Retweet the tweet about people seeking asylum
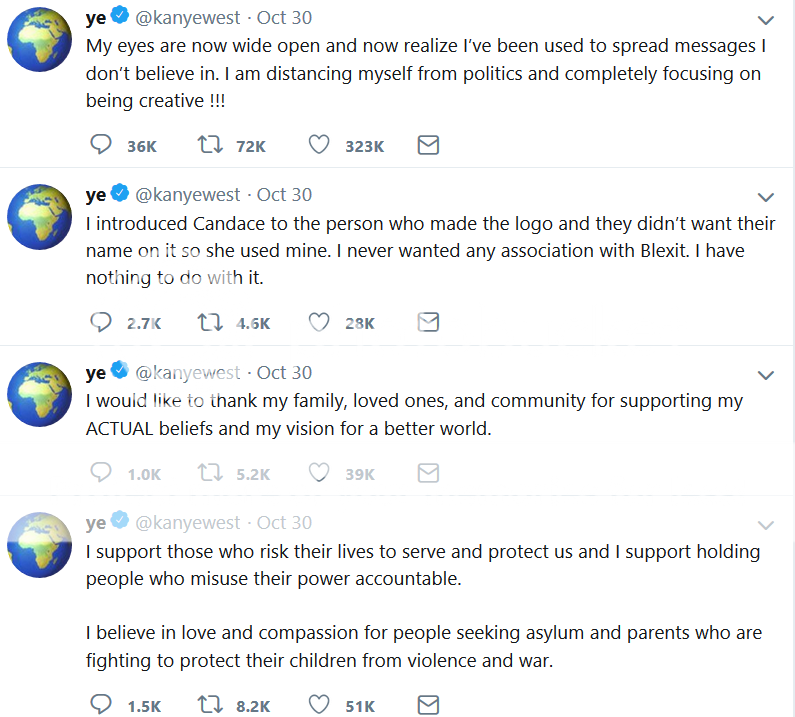The width and height of the screenshot is (795, 717). tap(210, 704)
